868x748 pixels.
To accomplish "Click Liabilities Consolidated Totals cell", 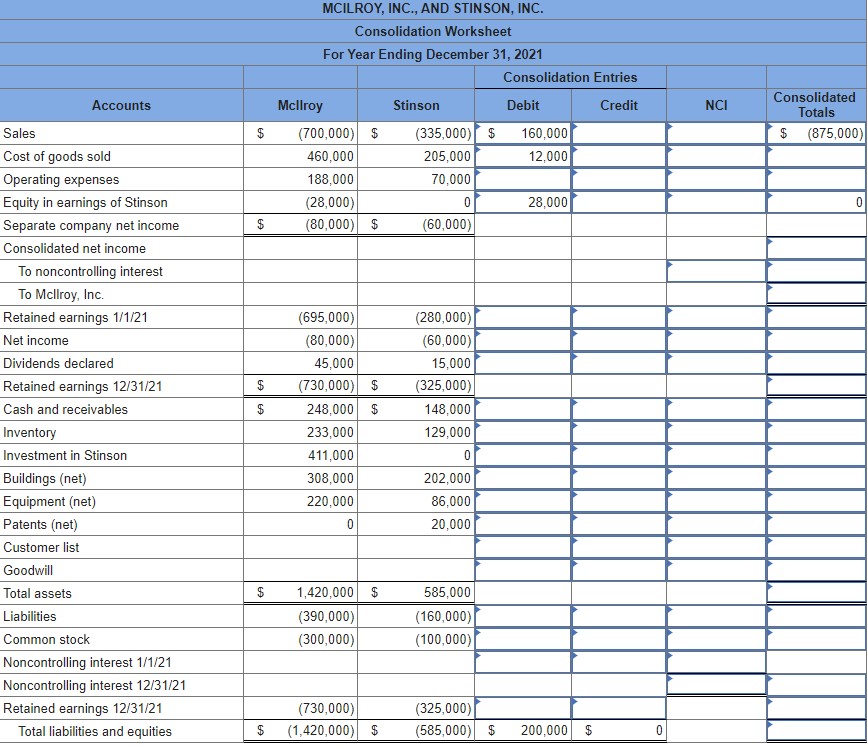I will point(817,616).
